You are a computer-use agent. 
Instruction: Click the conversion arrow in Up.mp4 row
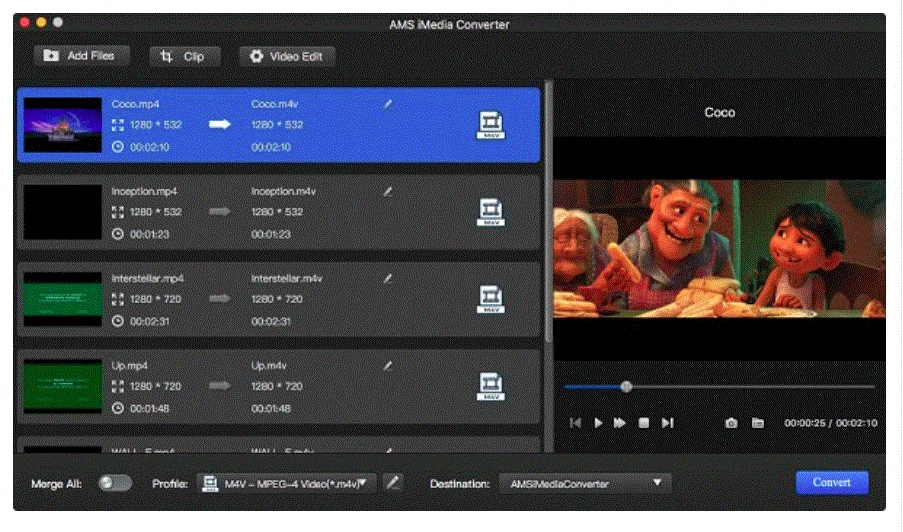point(219,386)
